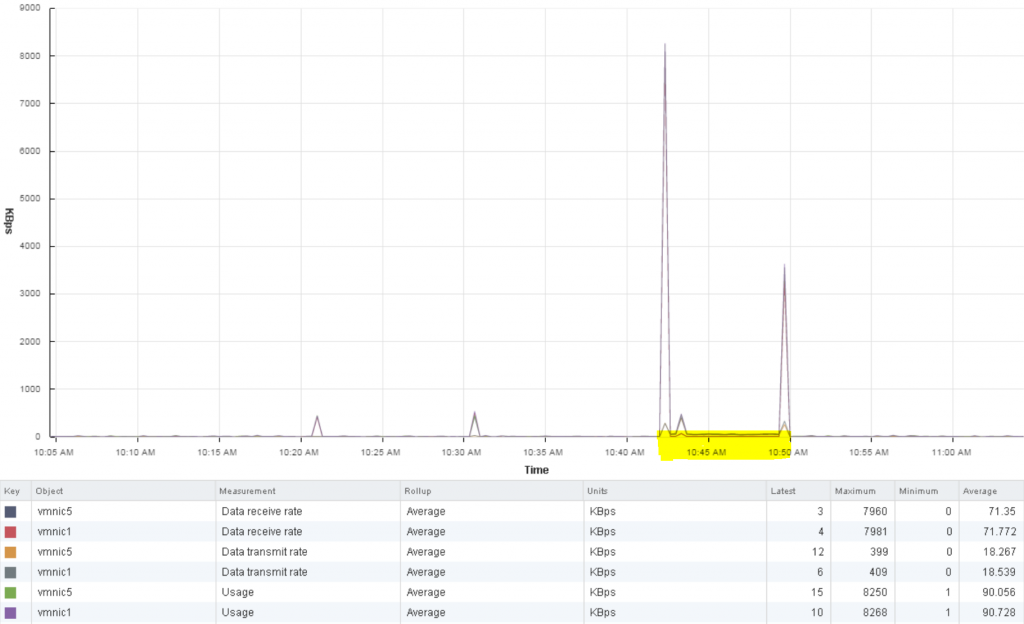Click the vmnic5 Usage green color key

pyautogui.click(x=10, y=593)
